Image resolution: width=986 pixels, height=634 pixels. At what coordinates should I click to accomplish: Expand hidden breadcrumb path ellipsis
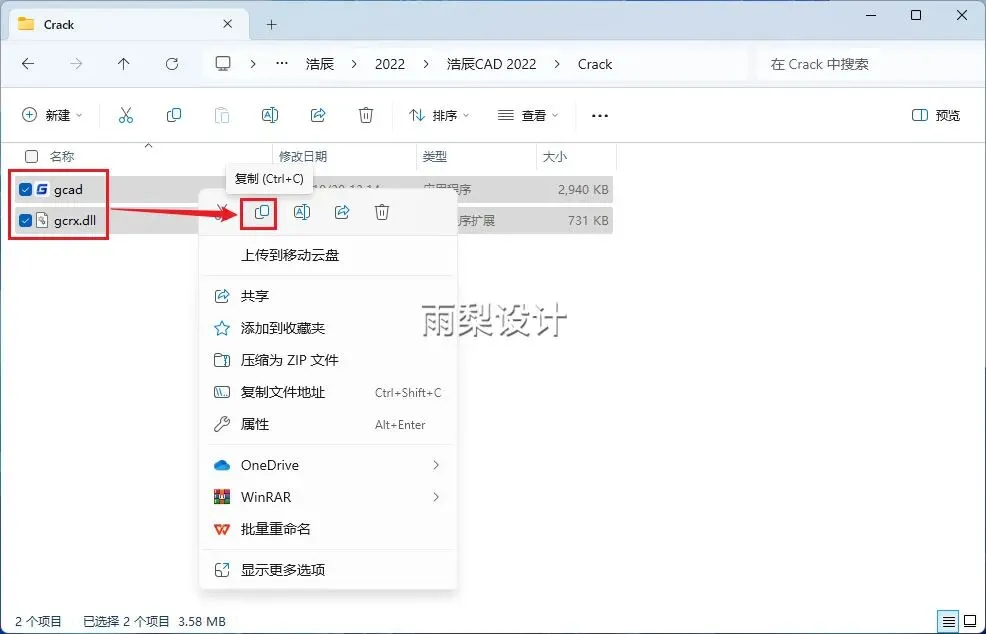point(282,64)
